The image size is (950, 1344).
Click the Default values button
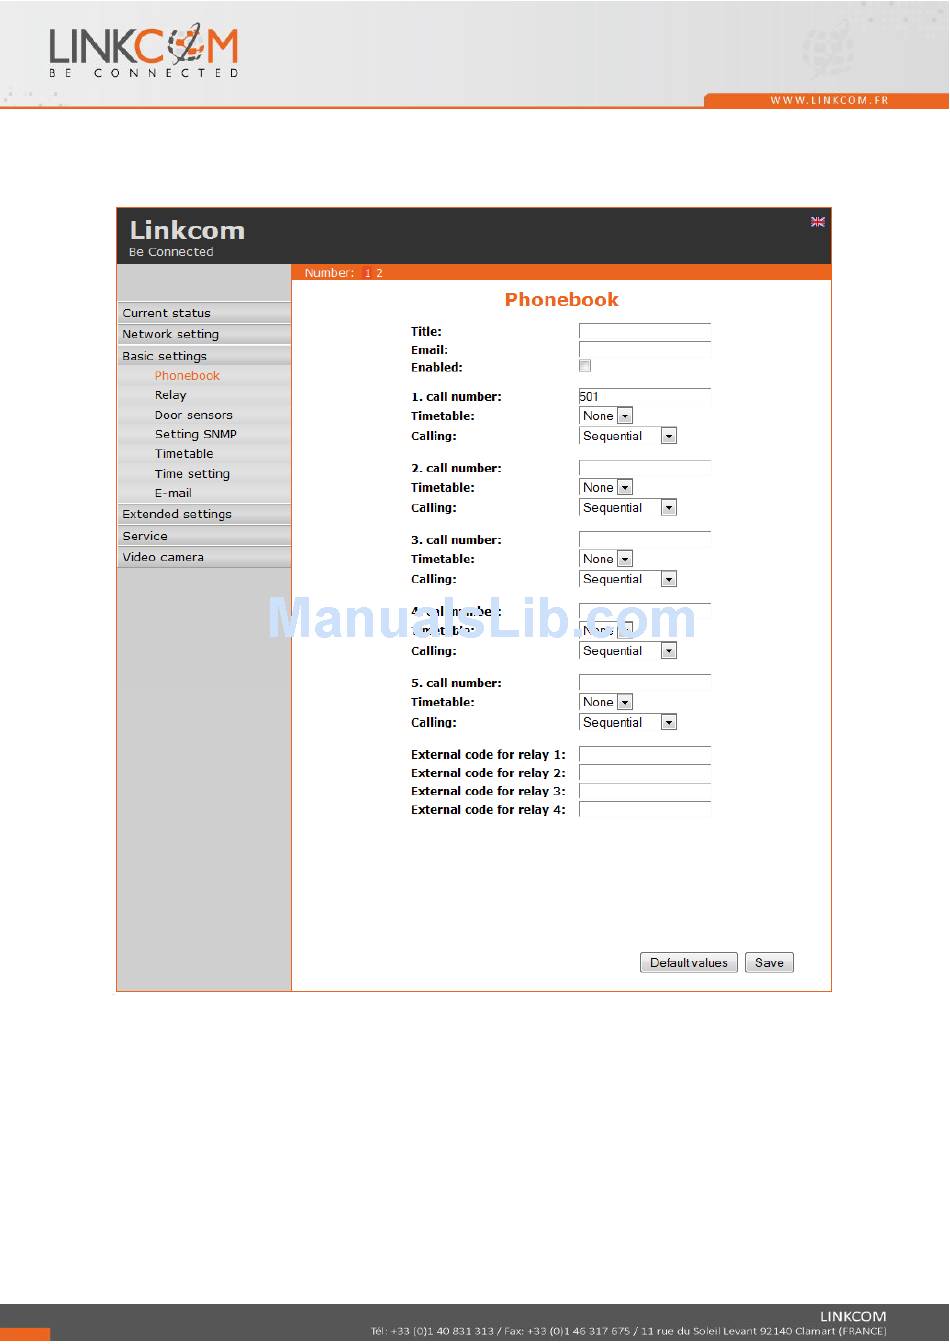tap(689, 963)
